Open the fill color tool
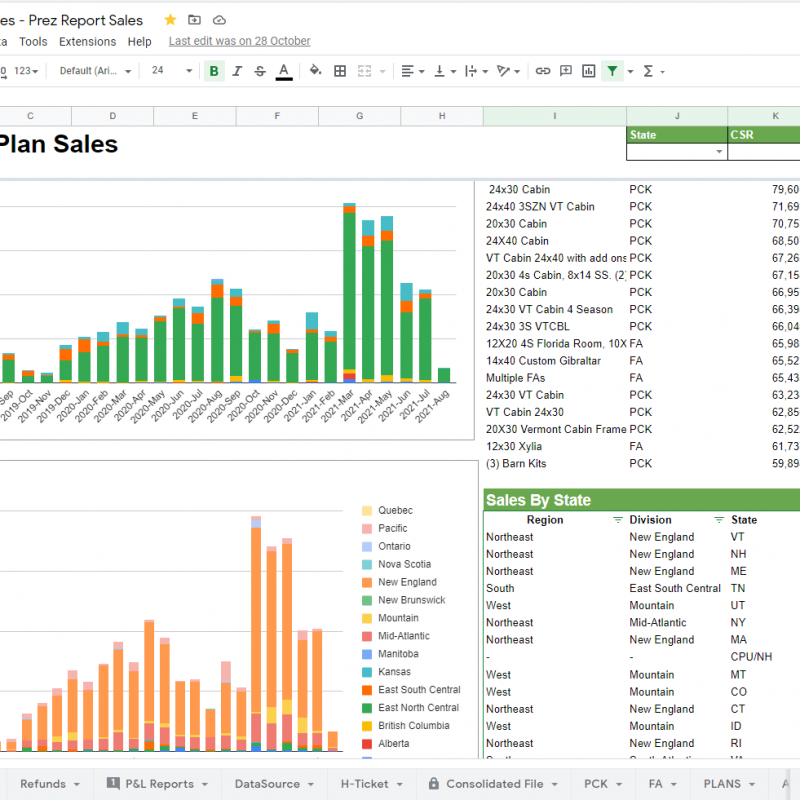The width and height of the screenshot is (800, 800). [315, 71]
